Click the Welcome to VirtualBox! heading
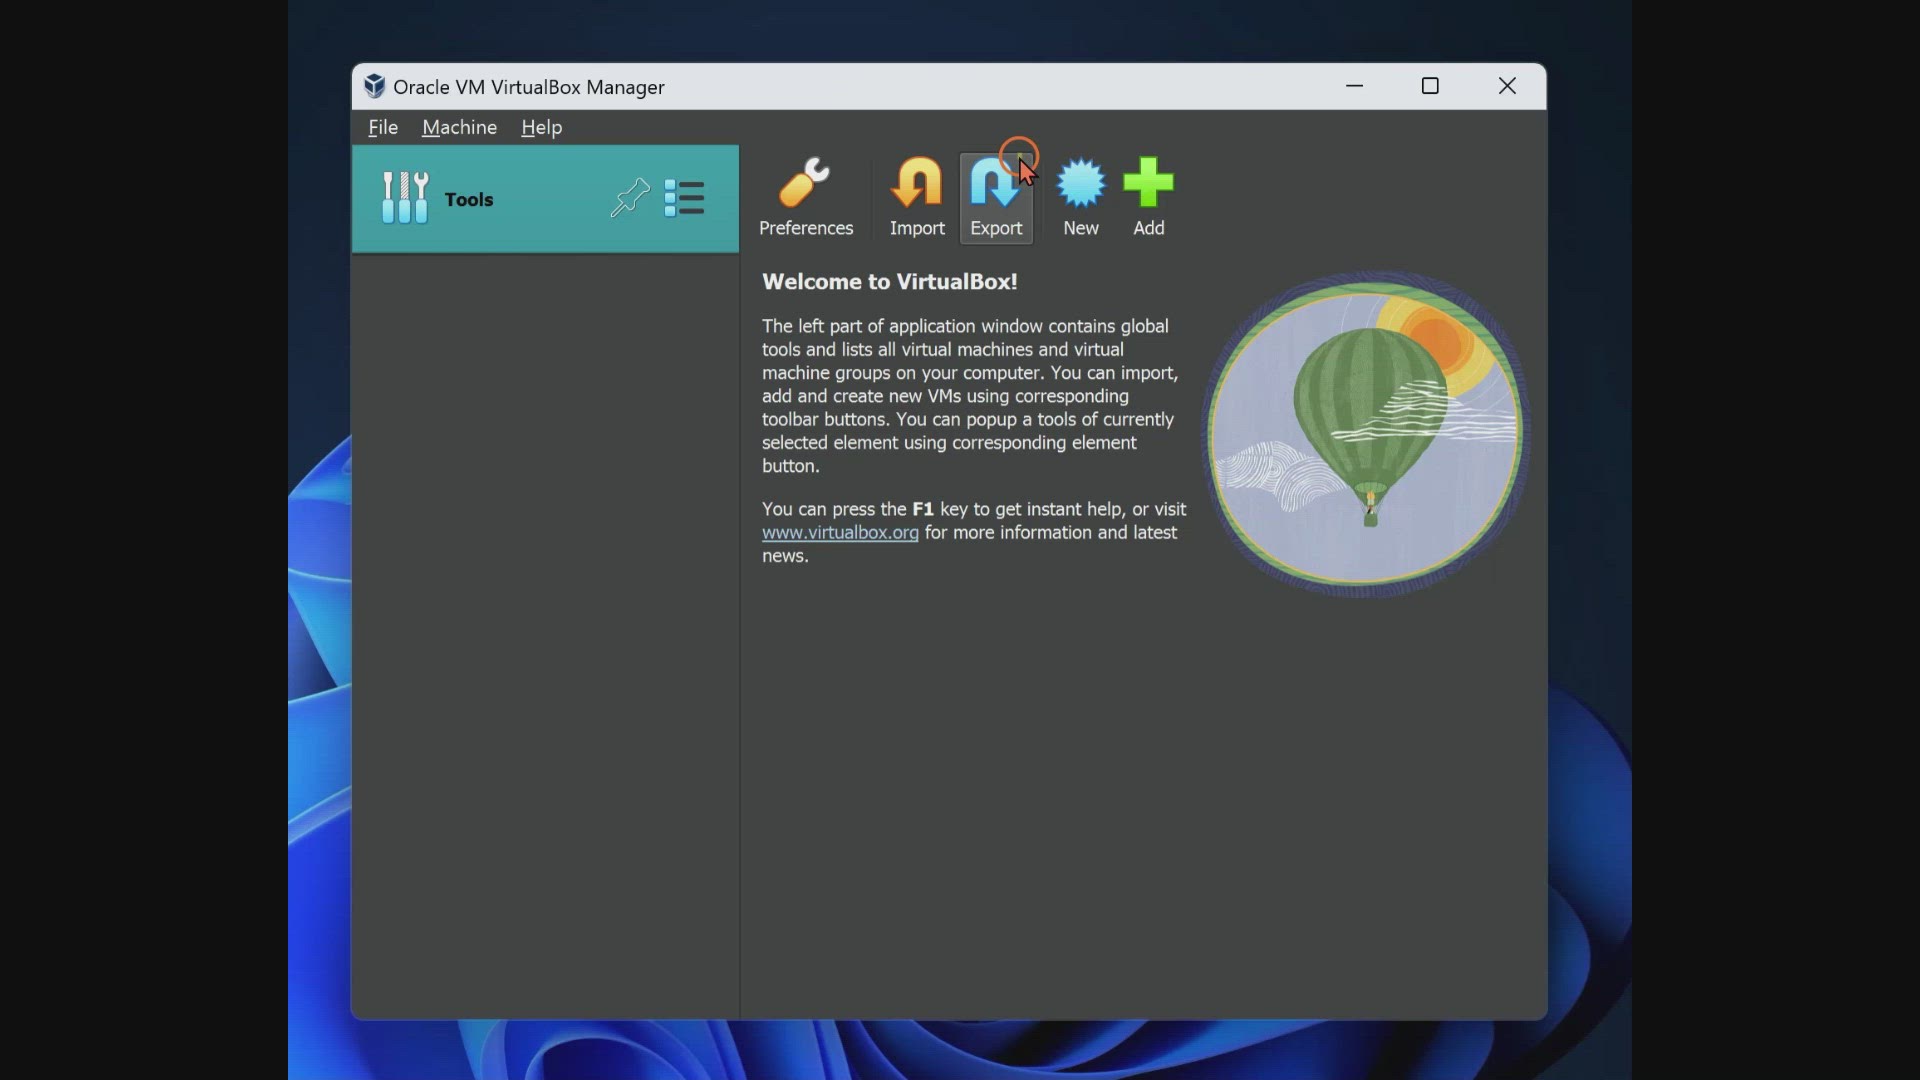 coord(889,282)
